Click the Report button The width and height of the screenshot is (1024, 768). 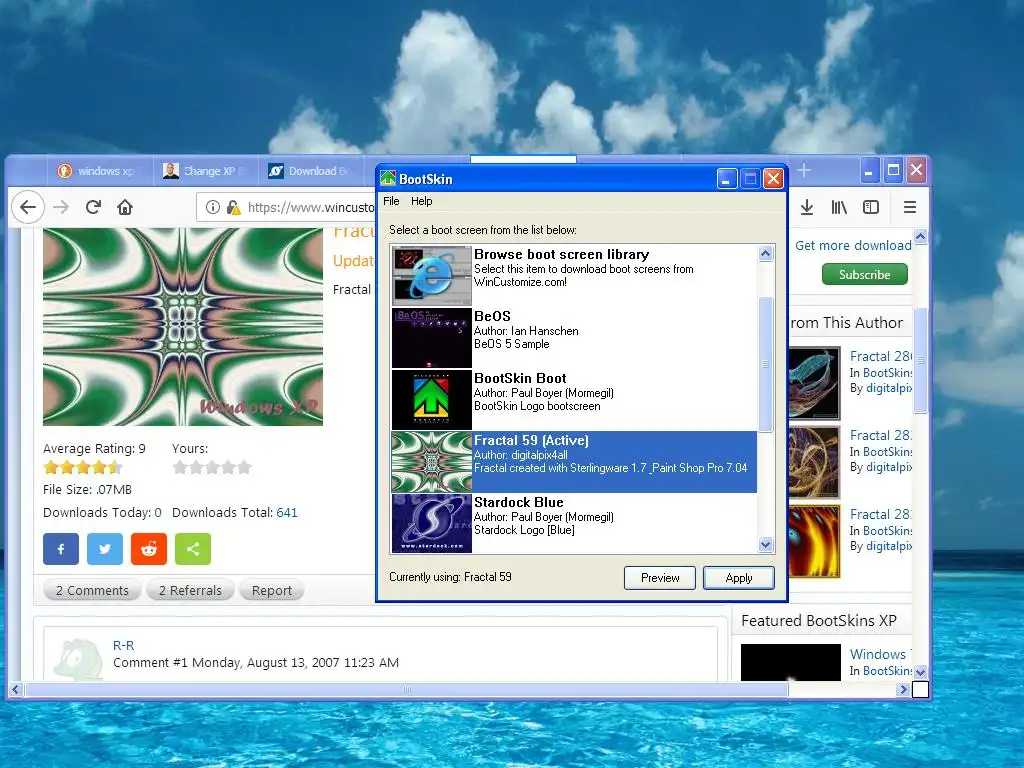tap(272, 590)
